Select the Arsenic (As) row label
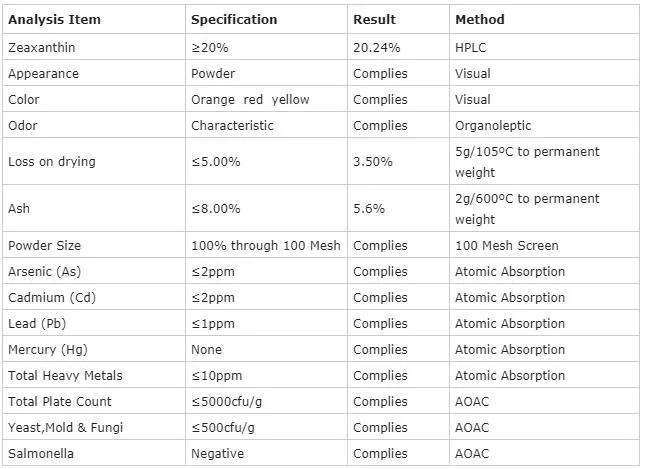The width and height of the screenshot is (645, 469). point(43,271)
